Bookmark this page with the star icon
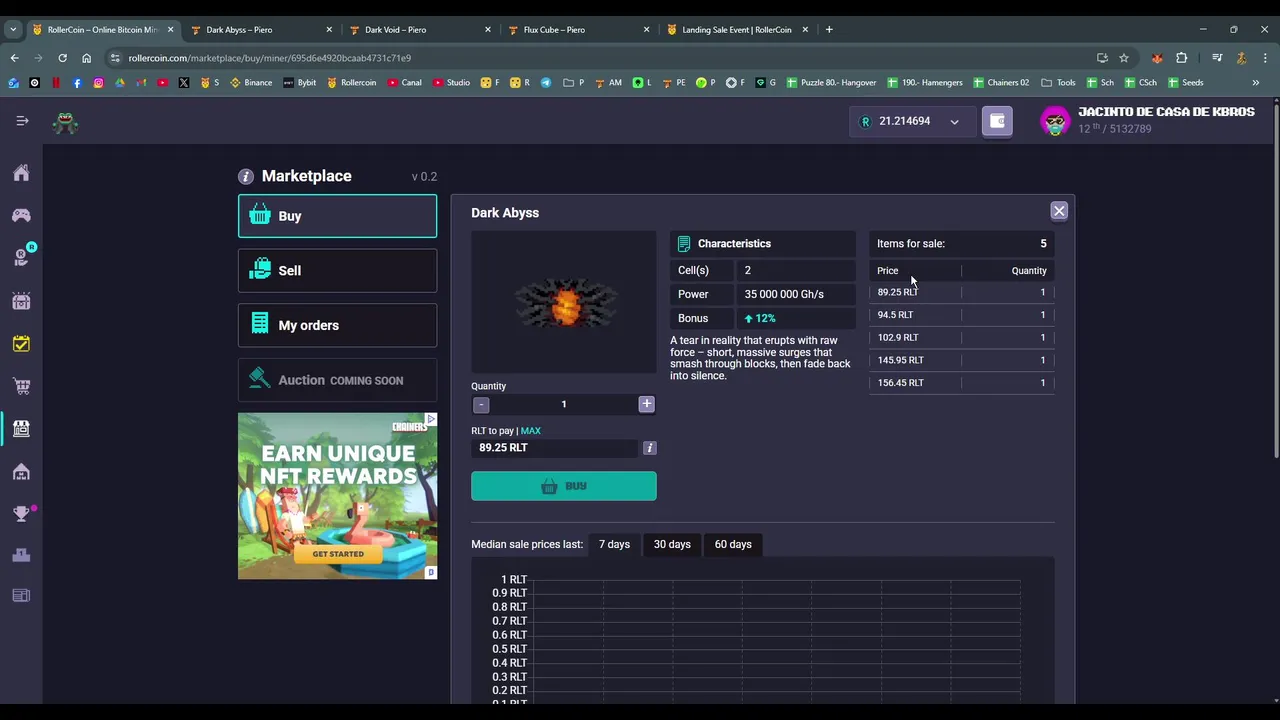 (x=1124, y=58)
